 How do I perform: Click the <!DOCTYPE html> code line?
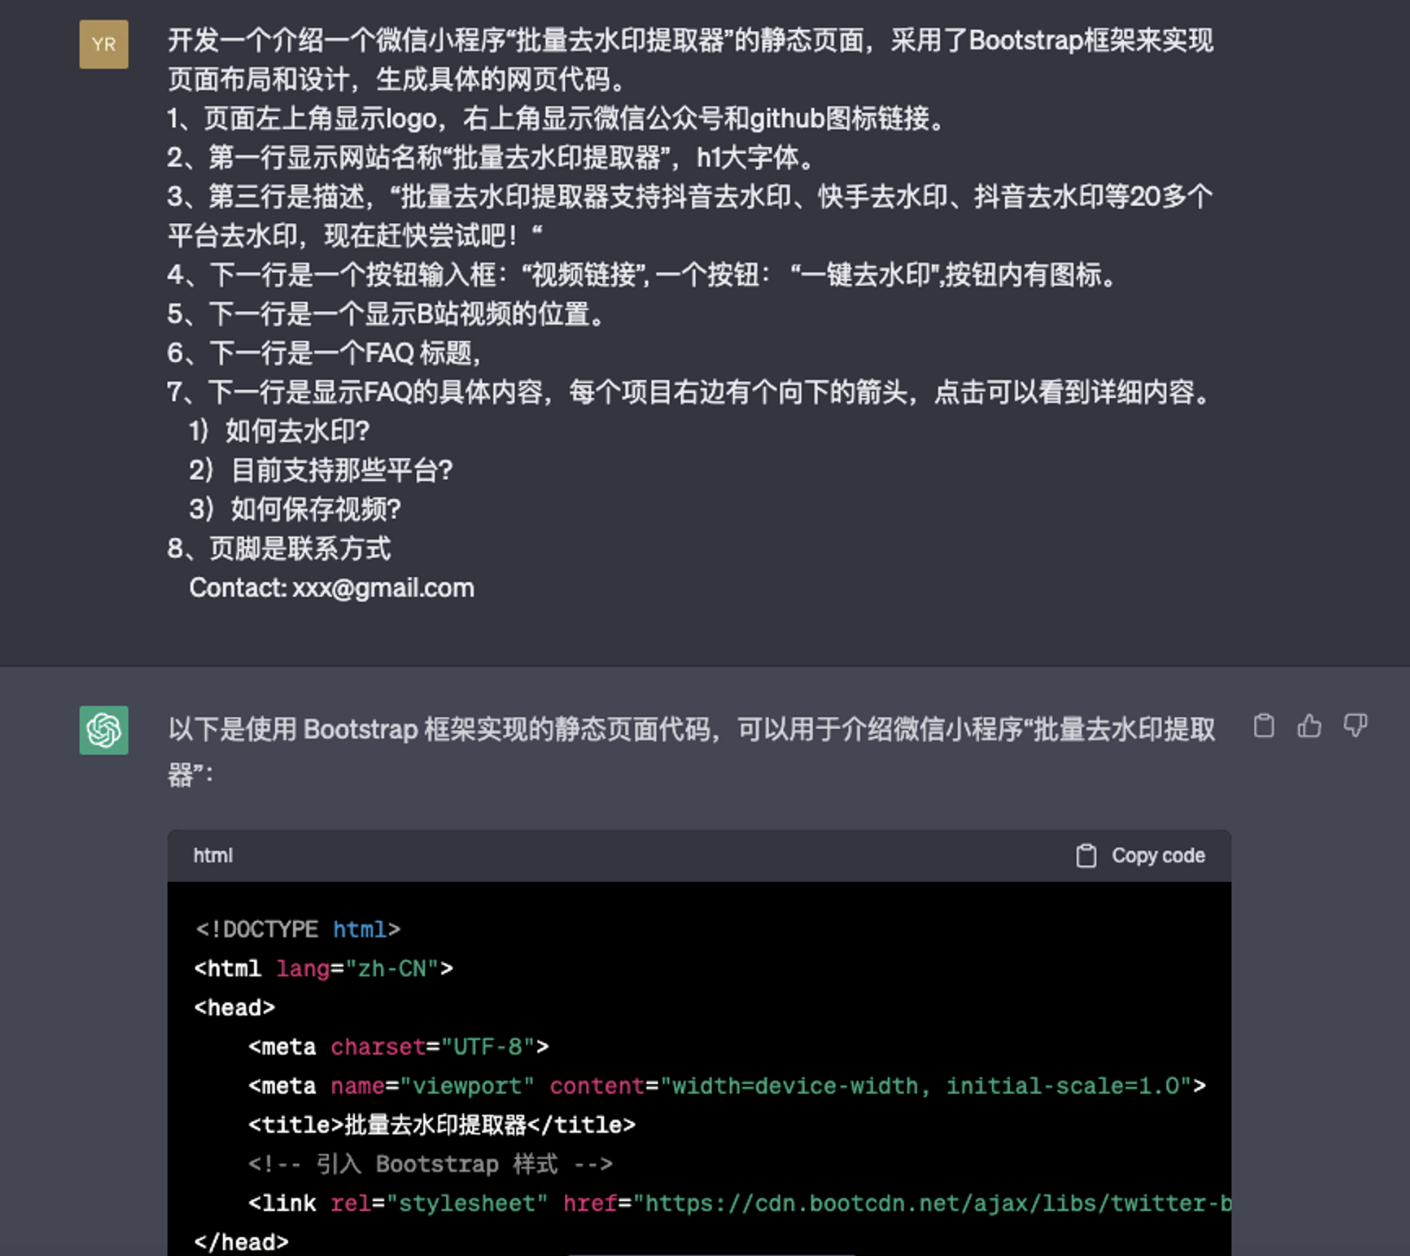coord(298,929)
